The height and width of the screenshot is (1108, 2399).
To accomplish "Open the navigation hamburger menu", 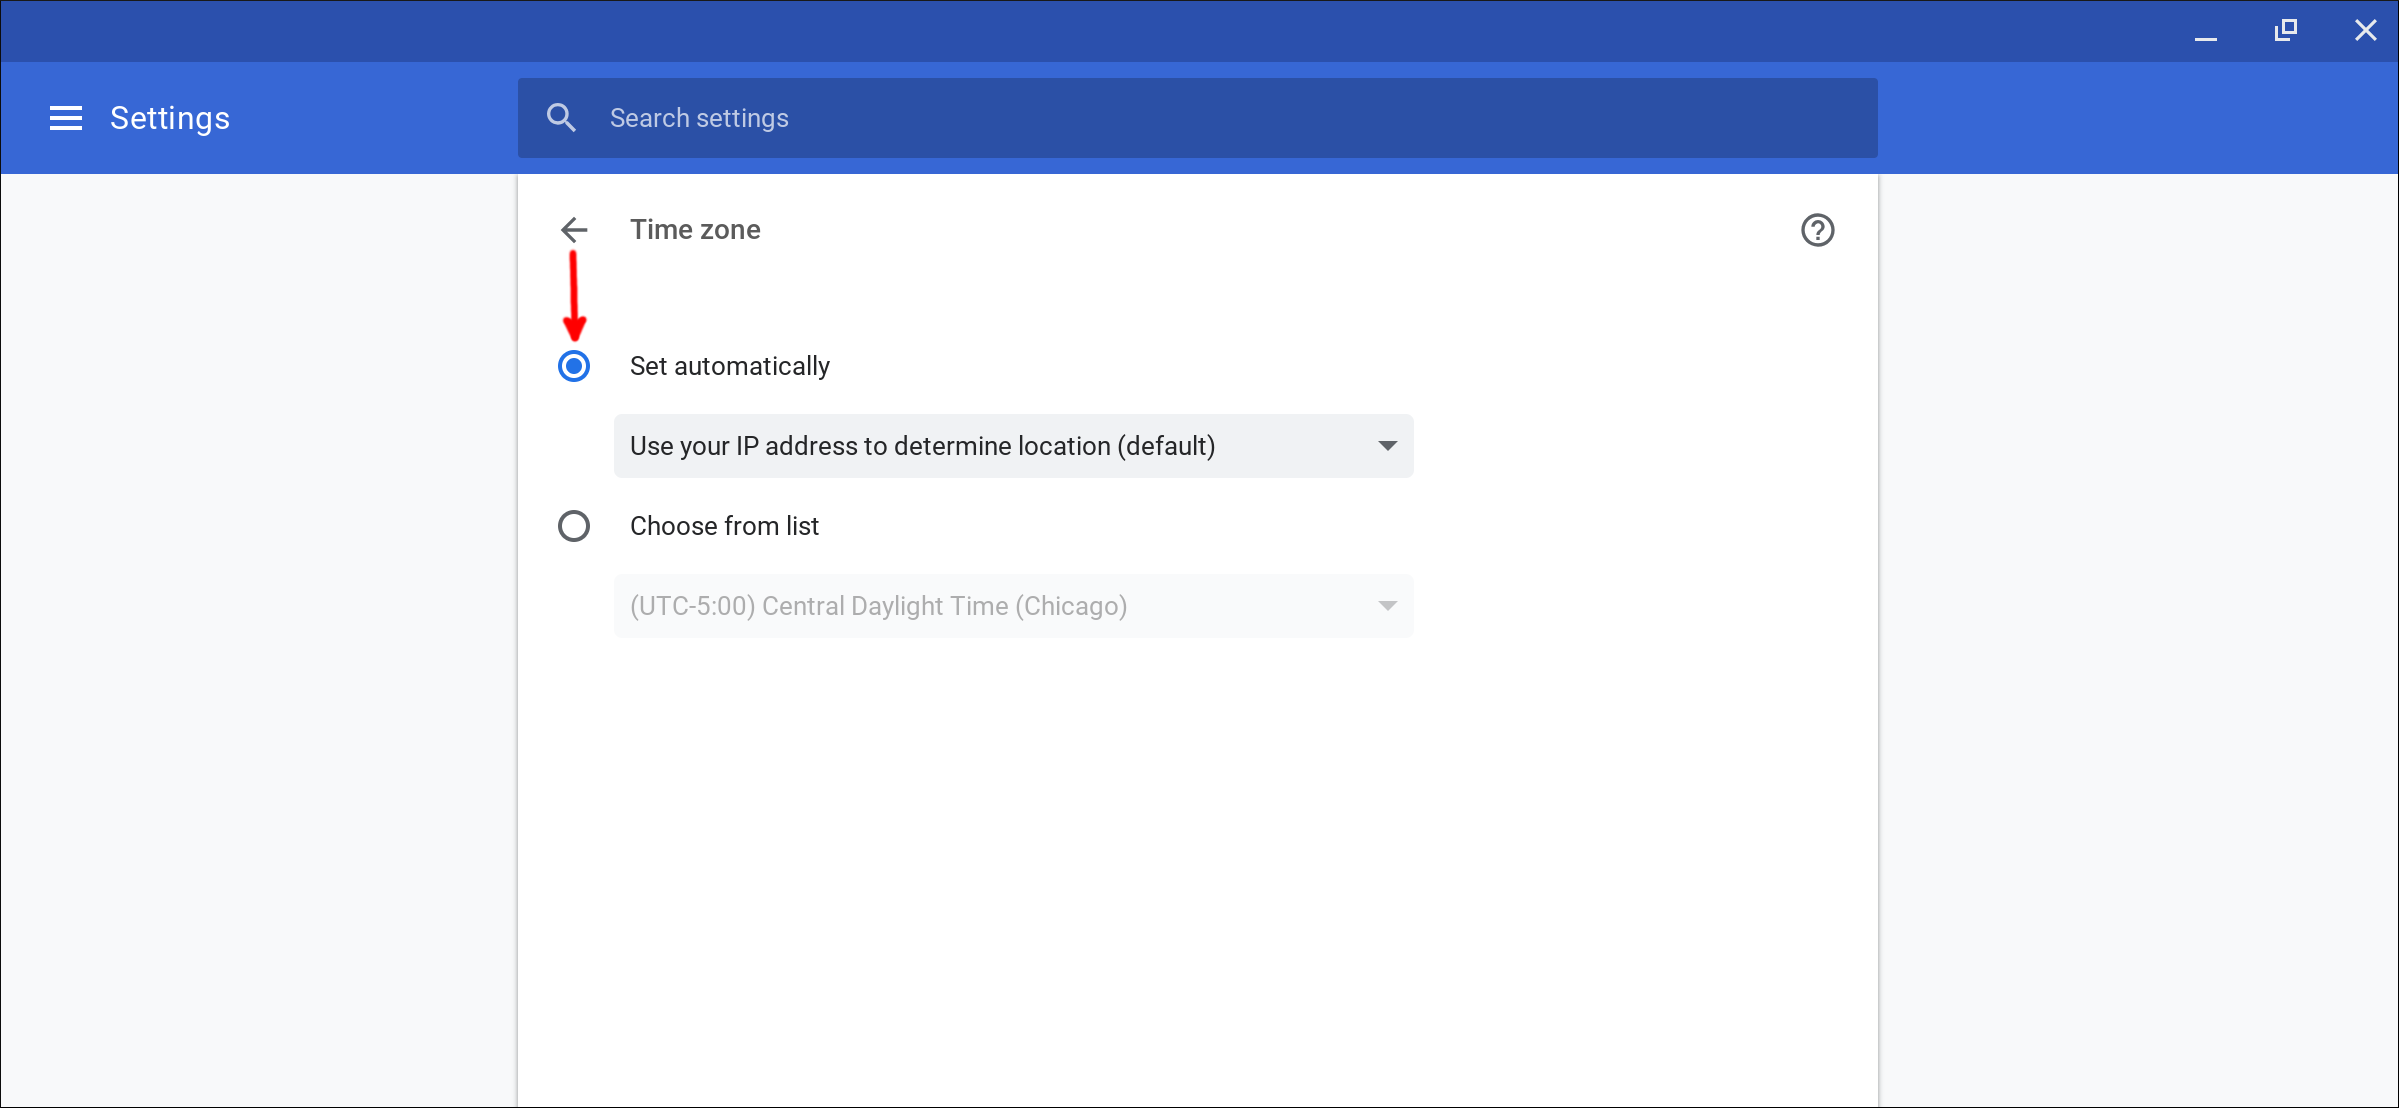I will pos(65,117).
